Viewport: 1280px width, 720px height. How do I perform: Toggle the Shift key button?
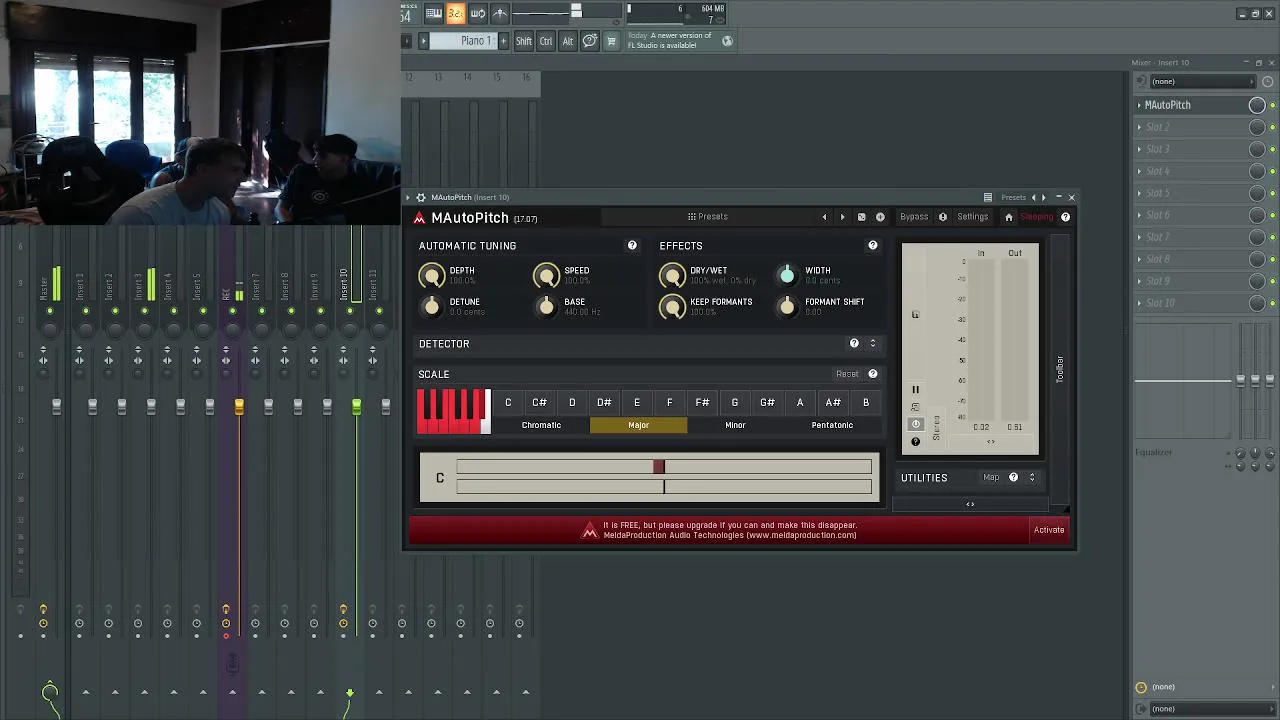tap(524, 41)
